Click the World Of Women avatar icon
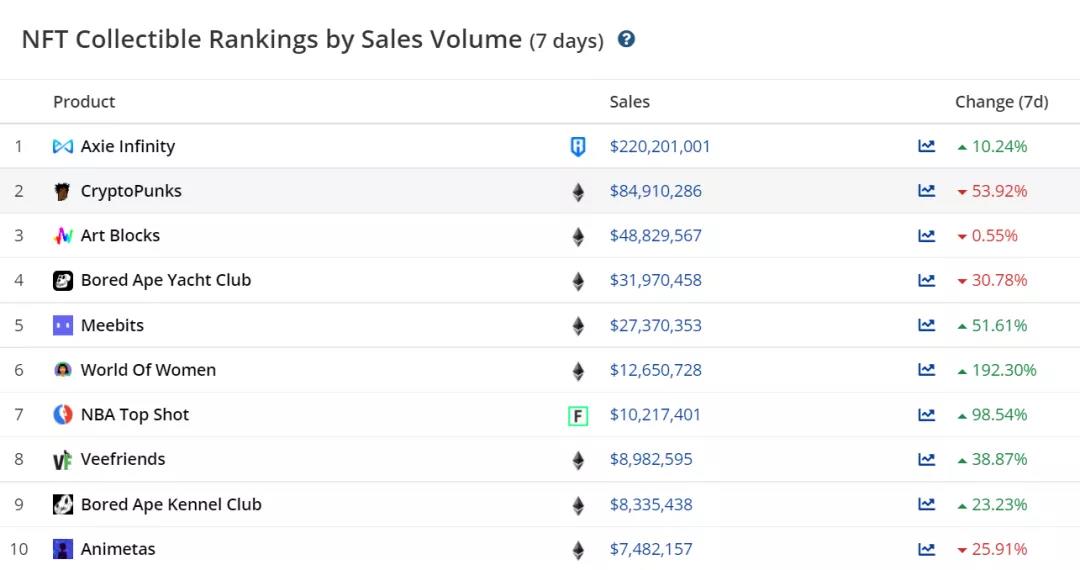The image size is (1080, 570). [63, 370]
